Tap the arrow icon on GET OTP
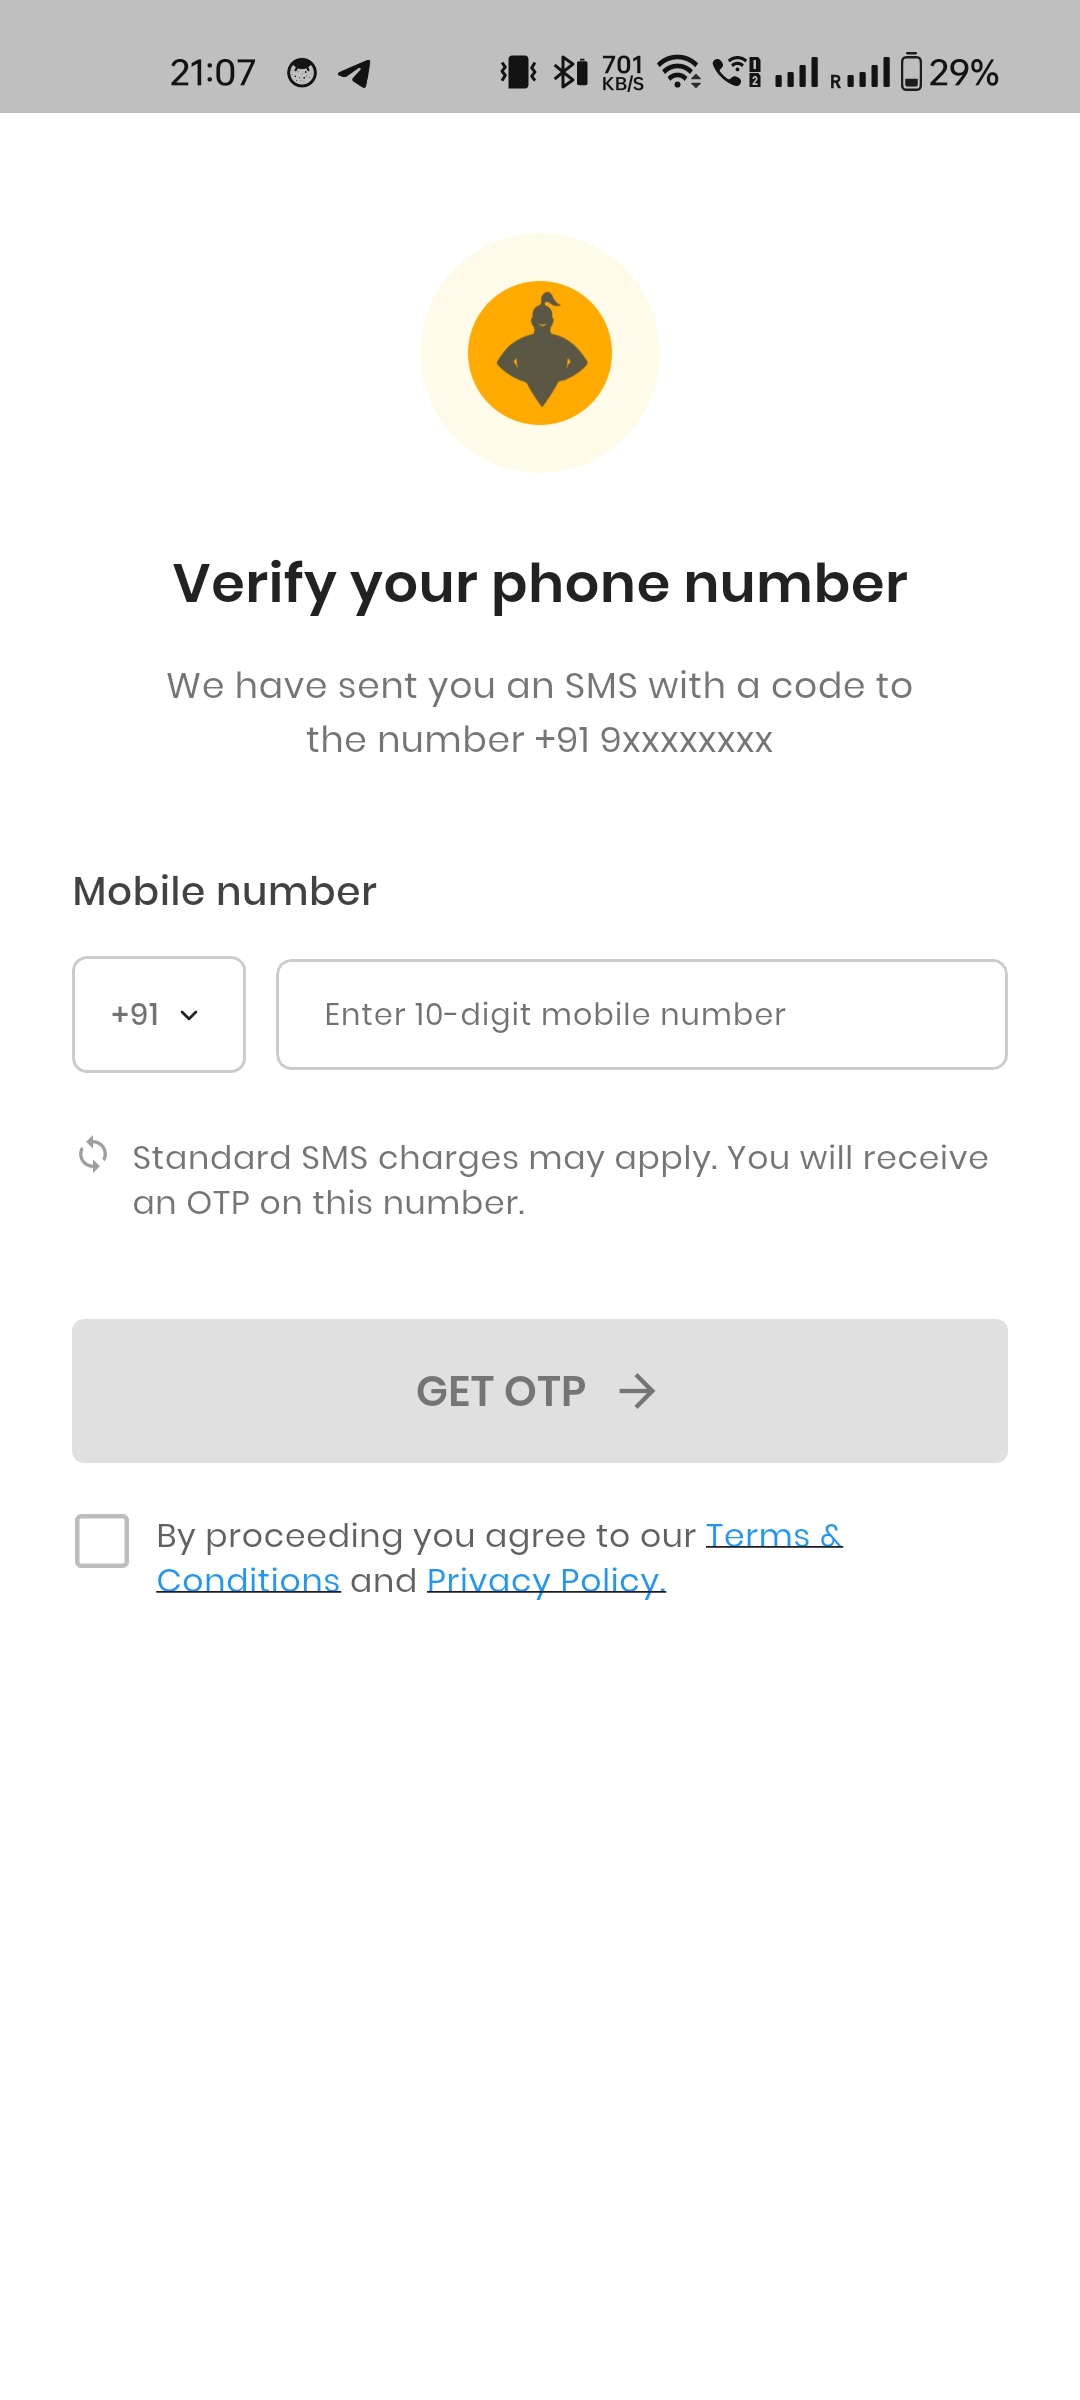 point(637,1391)
